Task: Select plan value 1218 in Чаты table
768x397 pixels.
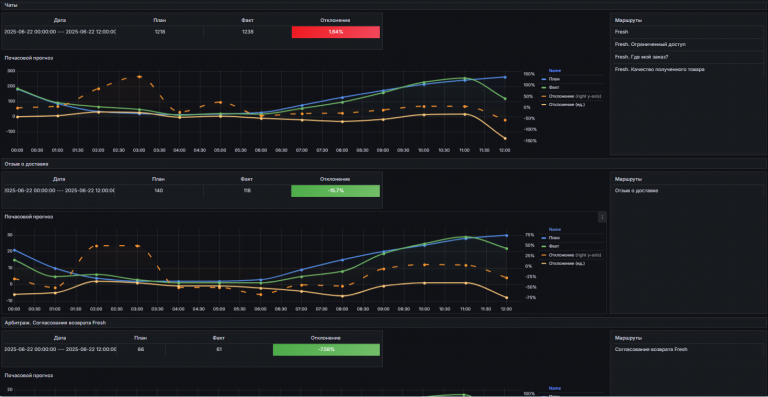Action: (160, 32)
